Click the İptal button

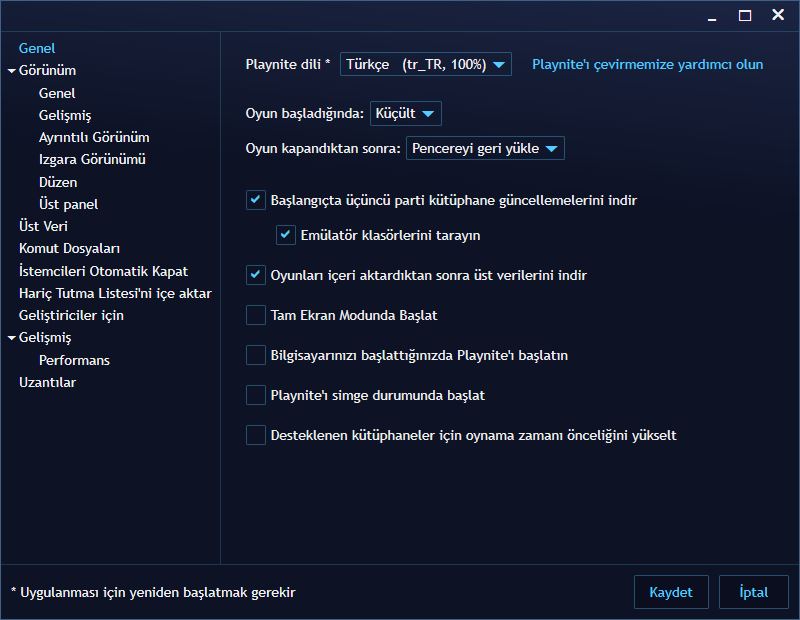tap(754, 592)
